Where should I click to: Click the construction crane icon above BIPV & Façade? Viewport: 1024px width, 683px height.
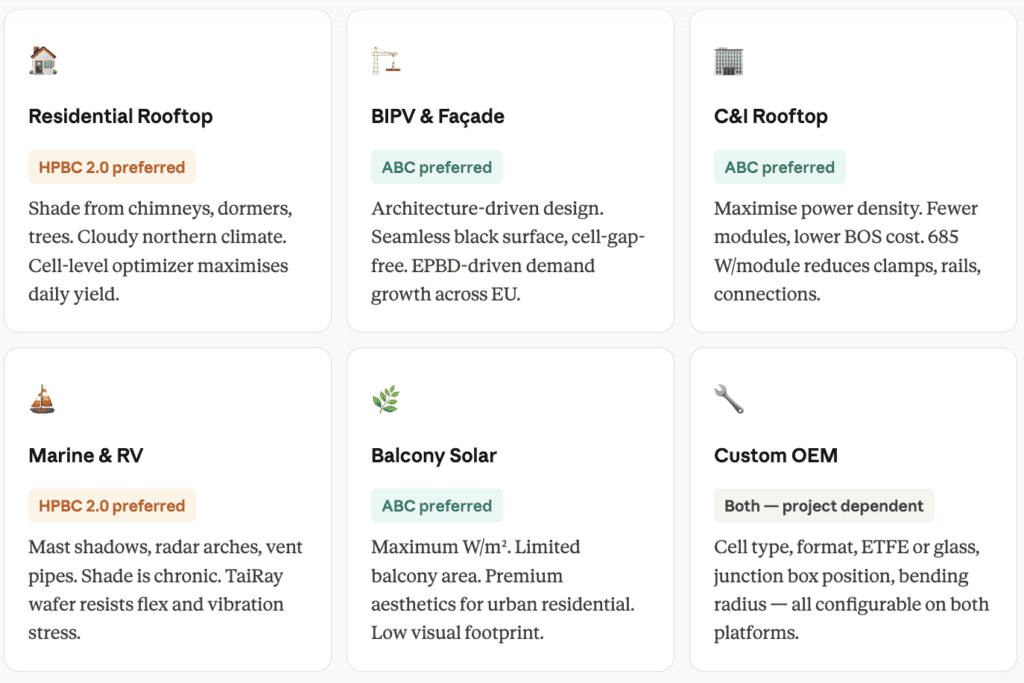tap(386, 61)
